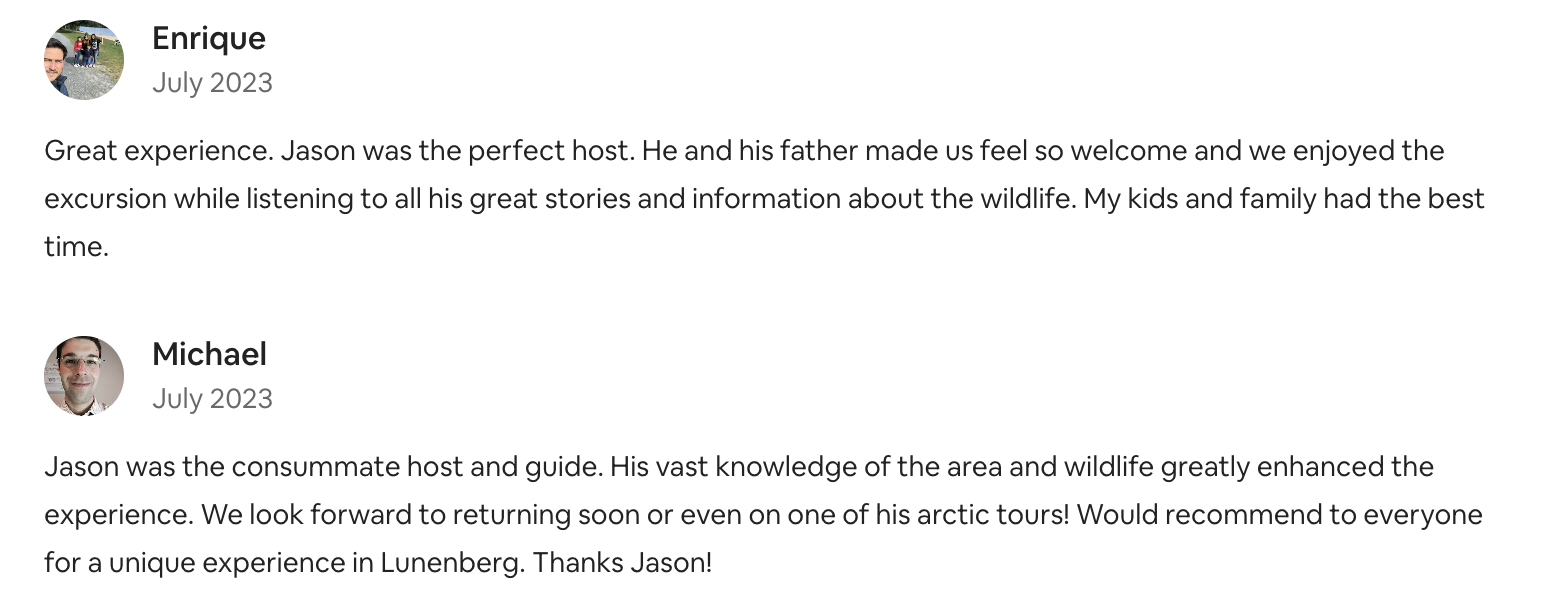Open Enrique's profile photo

click(84, 60)
